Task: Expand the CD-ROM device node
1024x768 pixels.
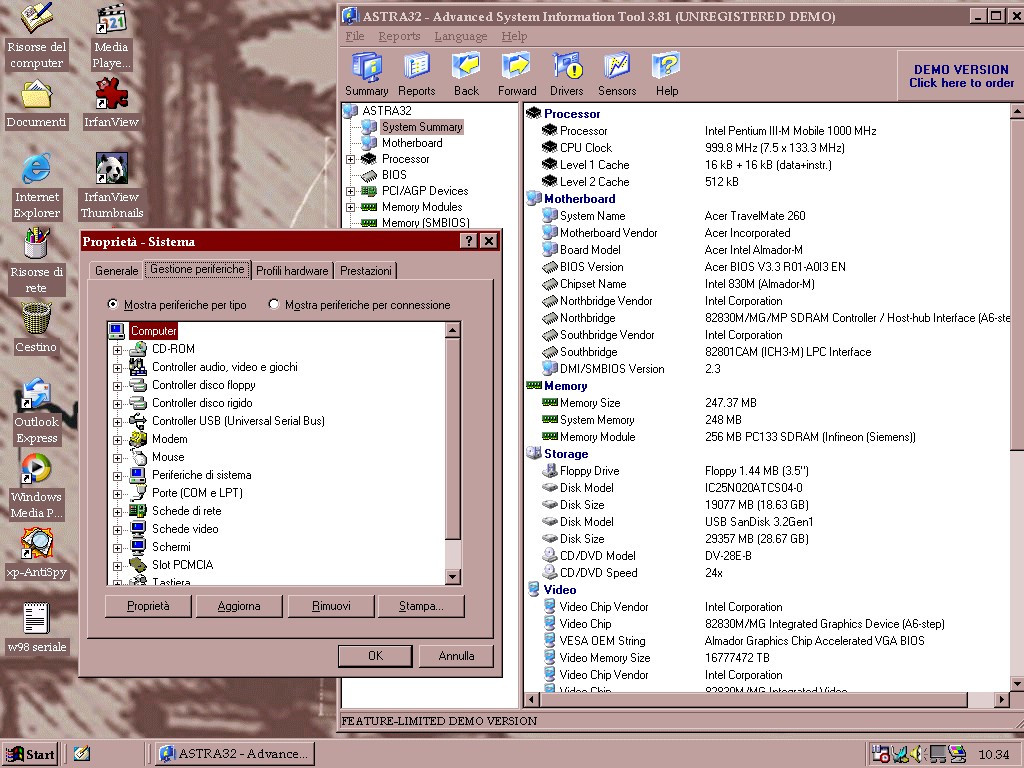Action: (x=117, y=349)
